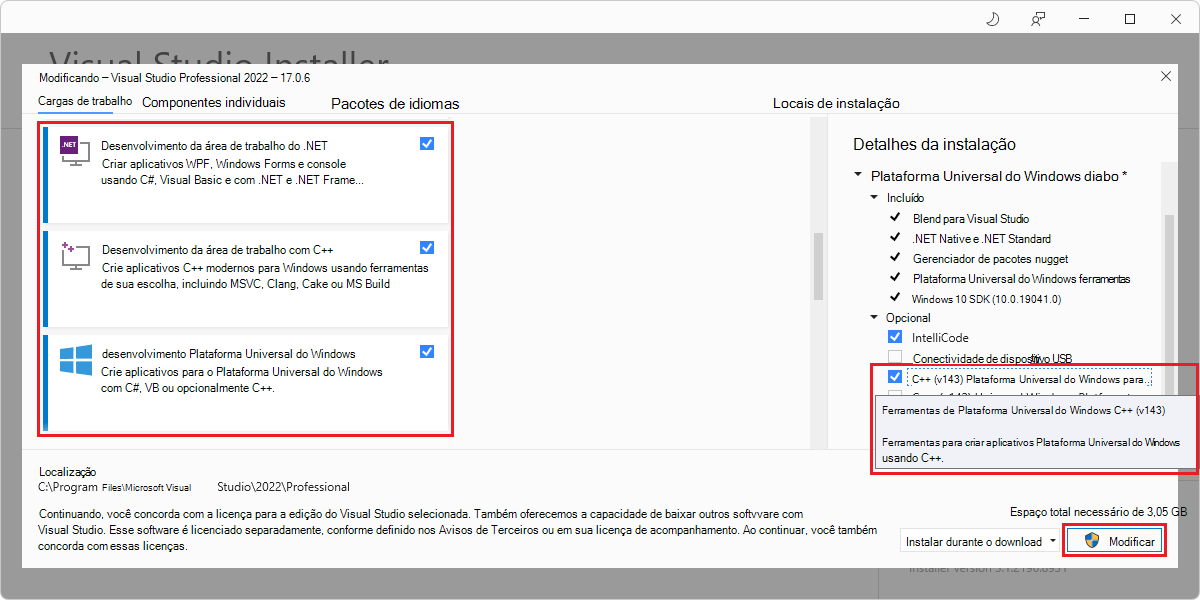This screenshot has height=600, width=1200.
Task: Check Conectividade de dispositivo USB
Action: point(894,358)
